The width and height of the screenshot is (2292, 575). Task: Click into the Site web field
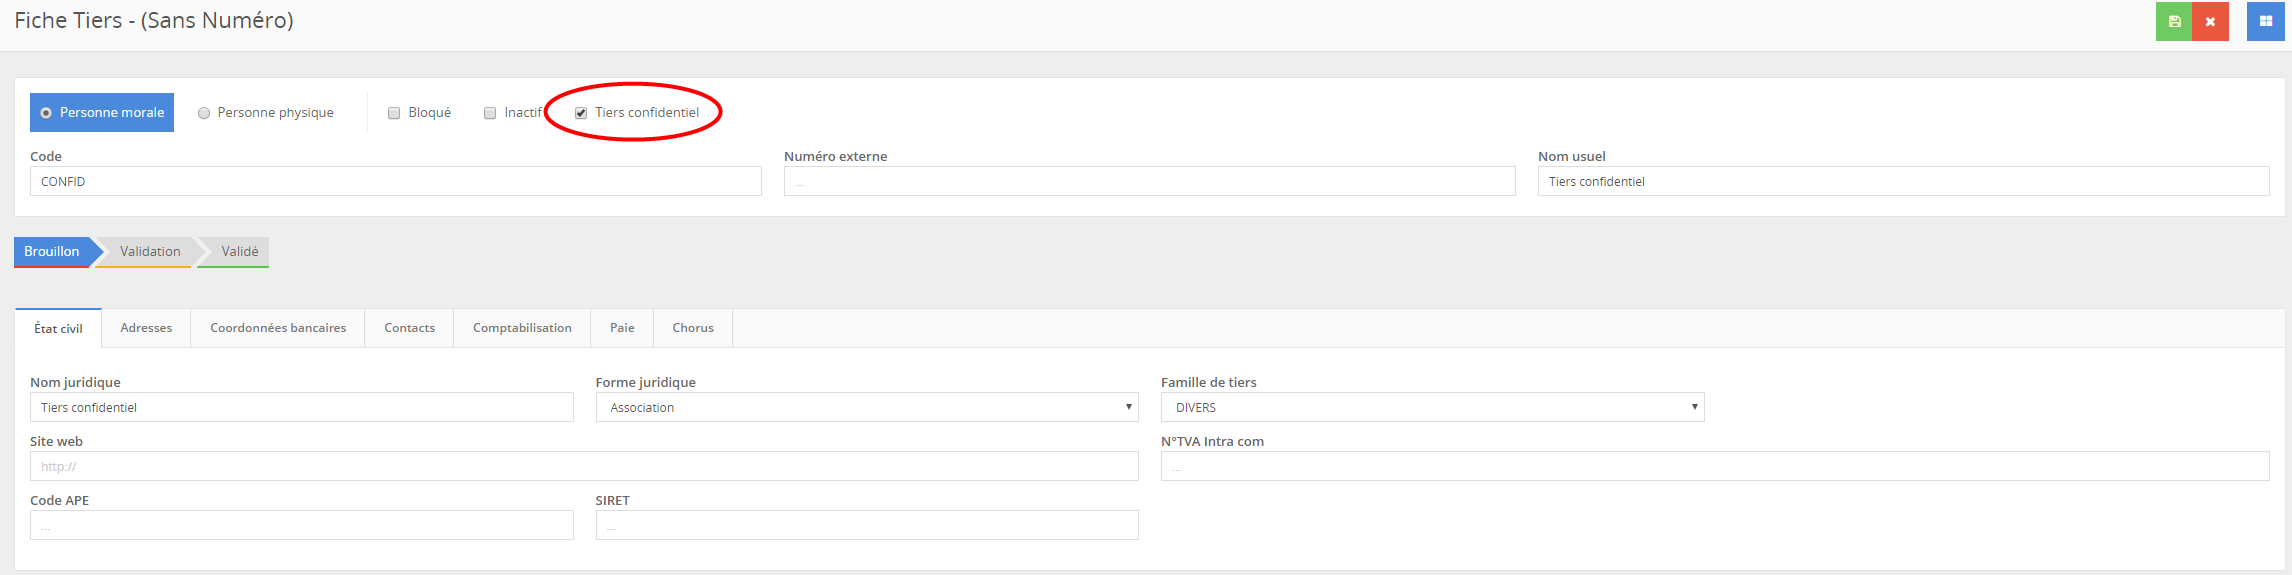click(584, 466)
